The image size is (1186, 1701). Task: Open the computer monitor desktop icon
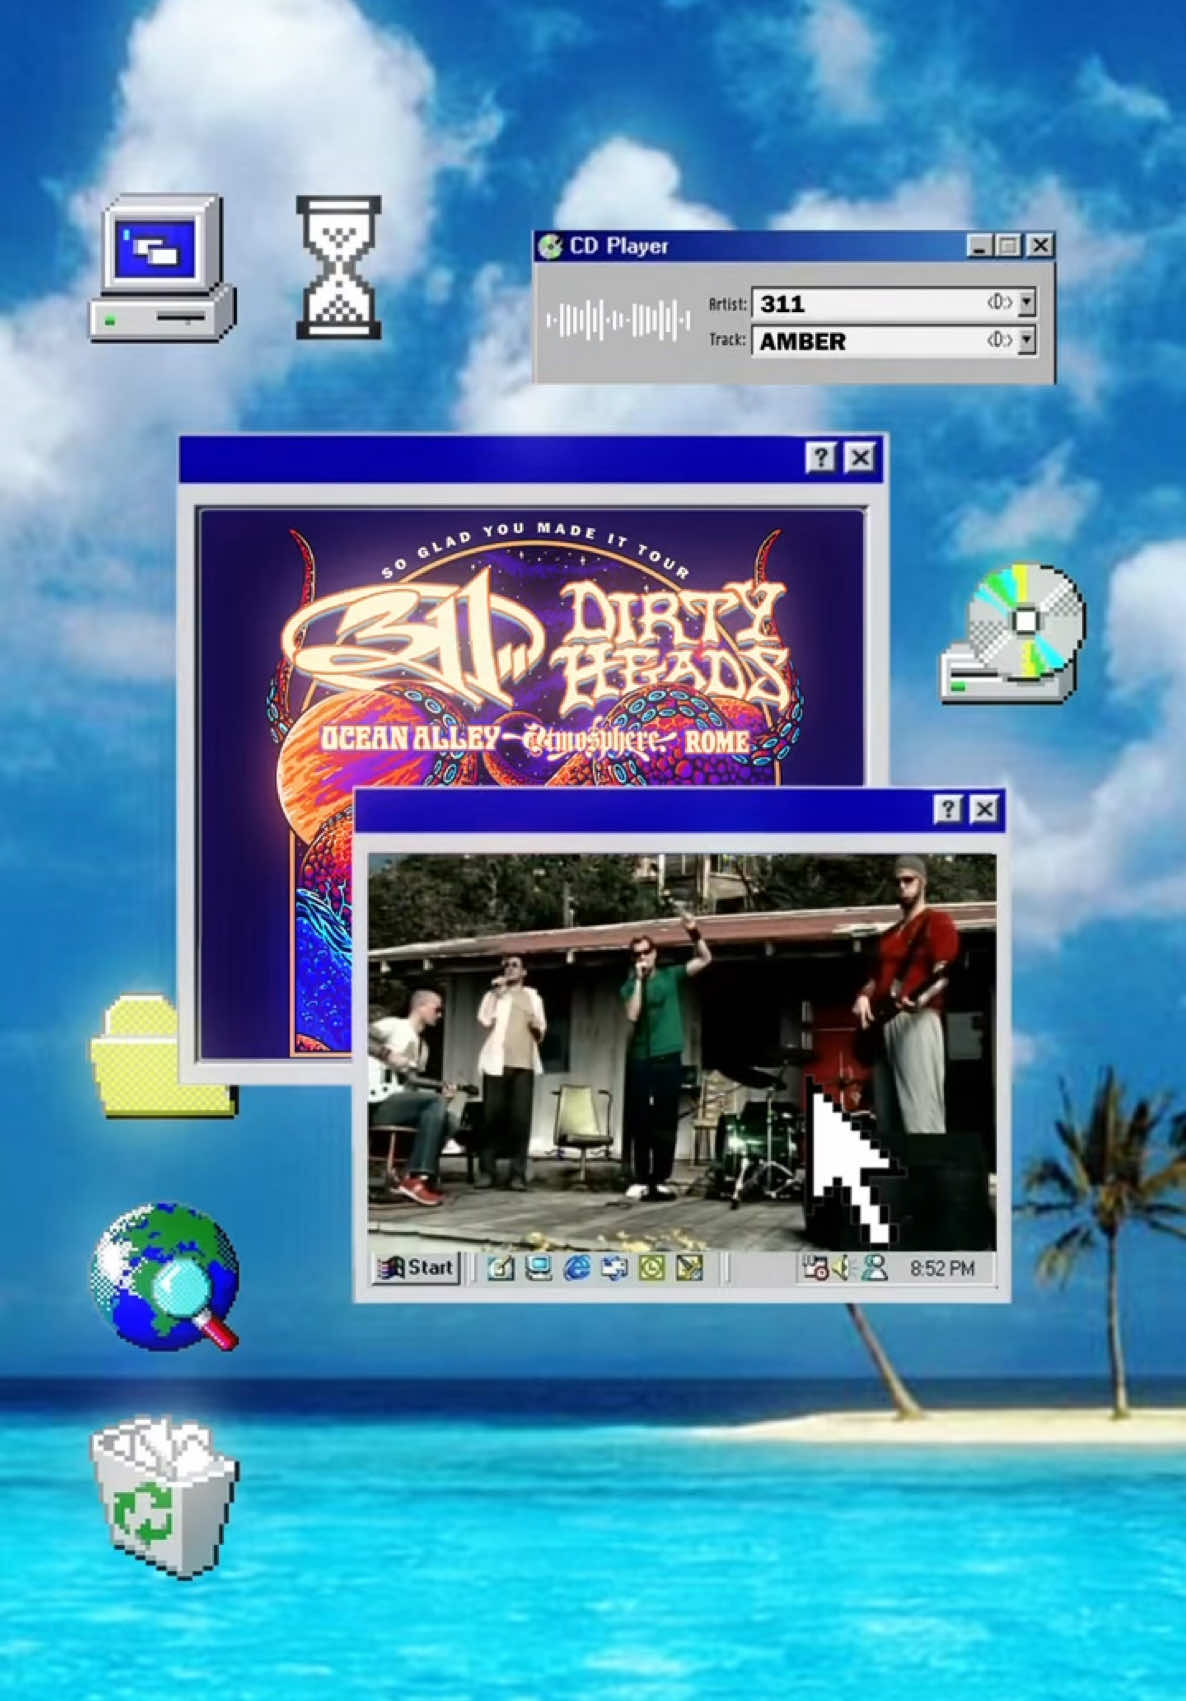pyautogui.click(x=163, y=268)
